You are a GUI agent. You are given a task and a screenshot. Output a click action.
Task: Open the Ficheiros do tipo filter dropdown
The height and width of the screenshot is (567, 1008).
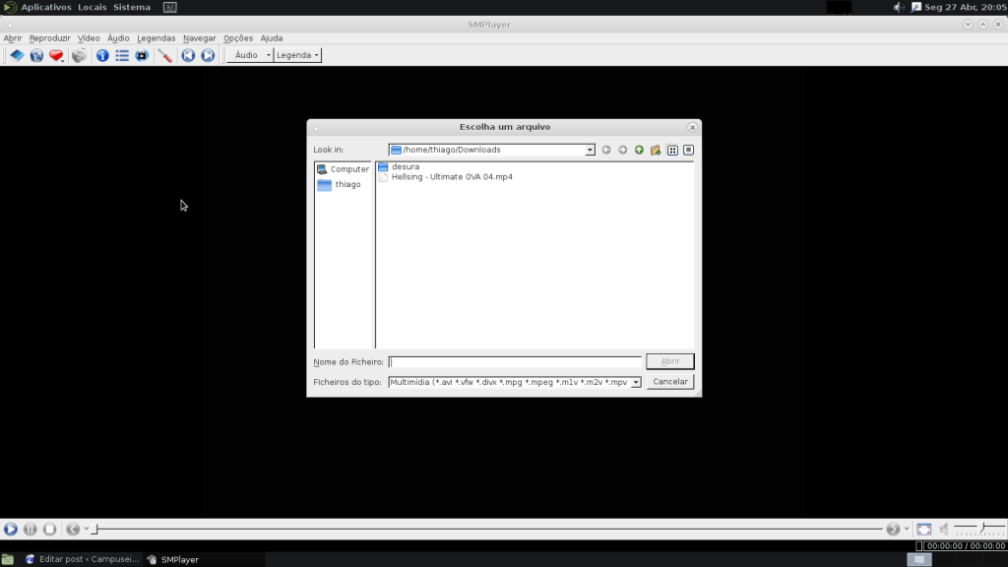(636, 382)
